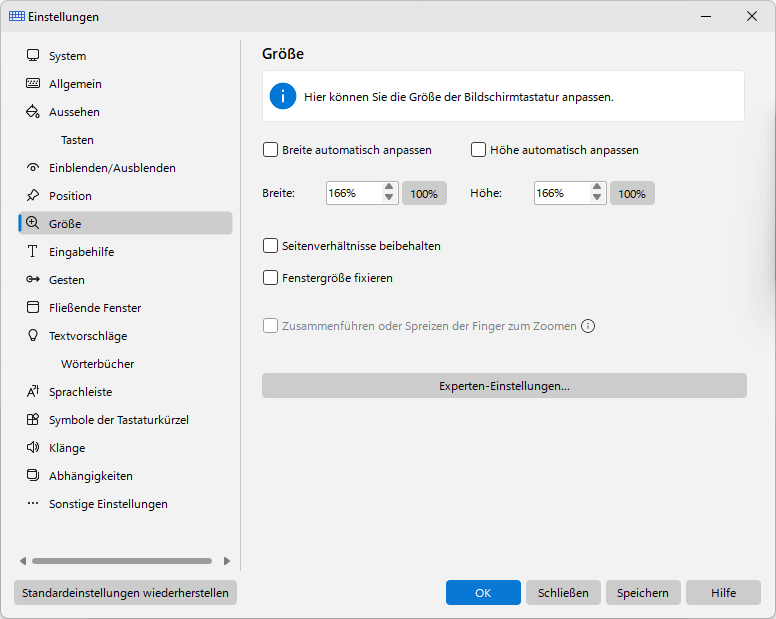Enable Höhe automatisch anpassen
The width and height of the screenshot is (776, 619).
[478, 149]
